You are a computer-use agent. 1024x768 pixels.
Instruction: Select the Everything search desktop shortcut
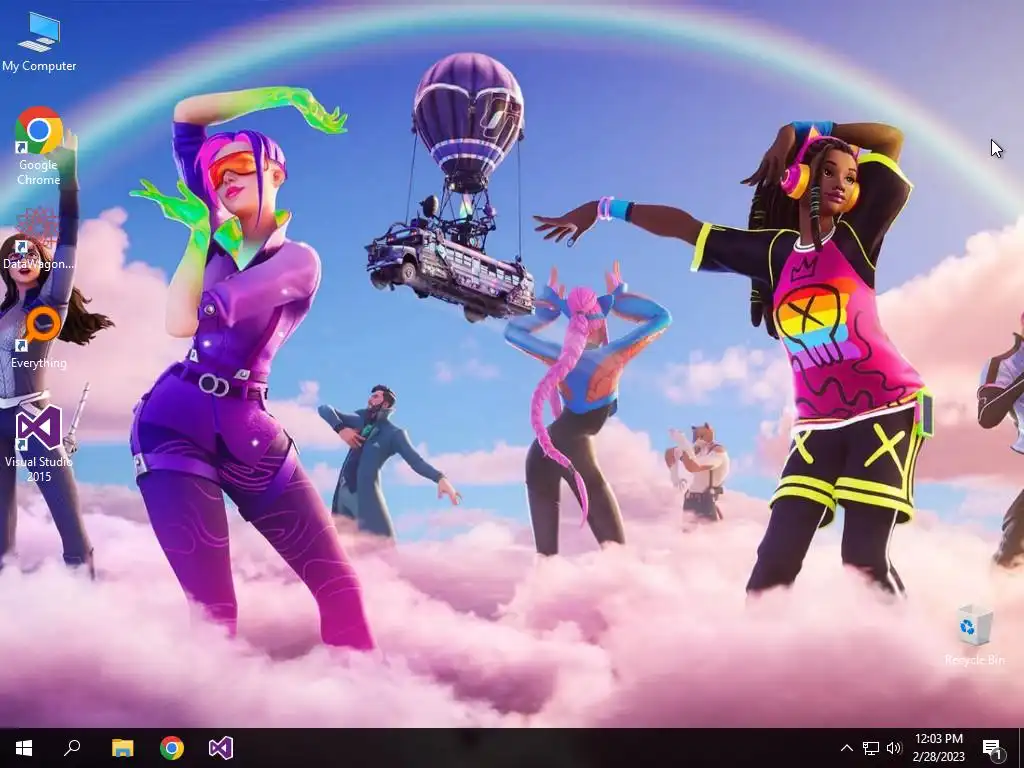coord(39,338)
